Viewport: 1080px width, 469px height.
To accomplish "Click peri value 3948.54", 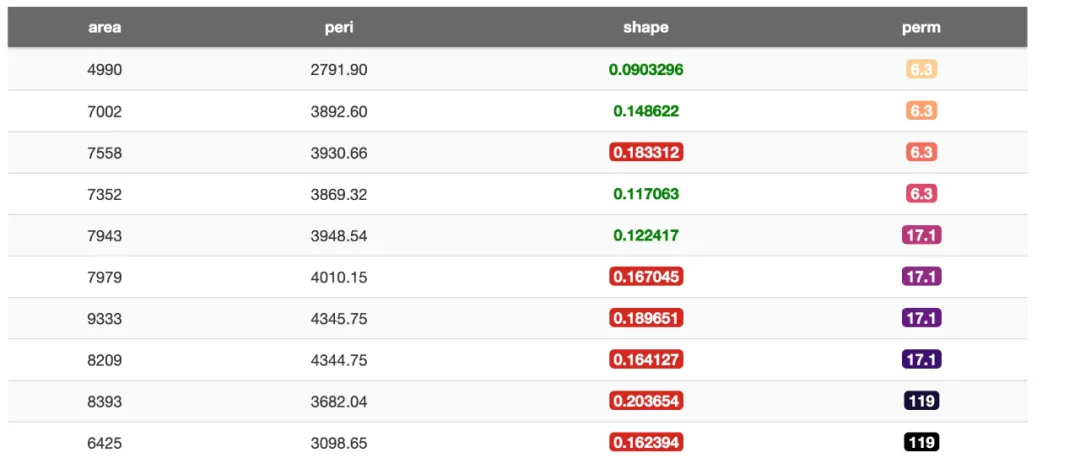I will [x=339, y=236].
